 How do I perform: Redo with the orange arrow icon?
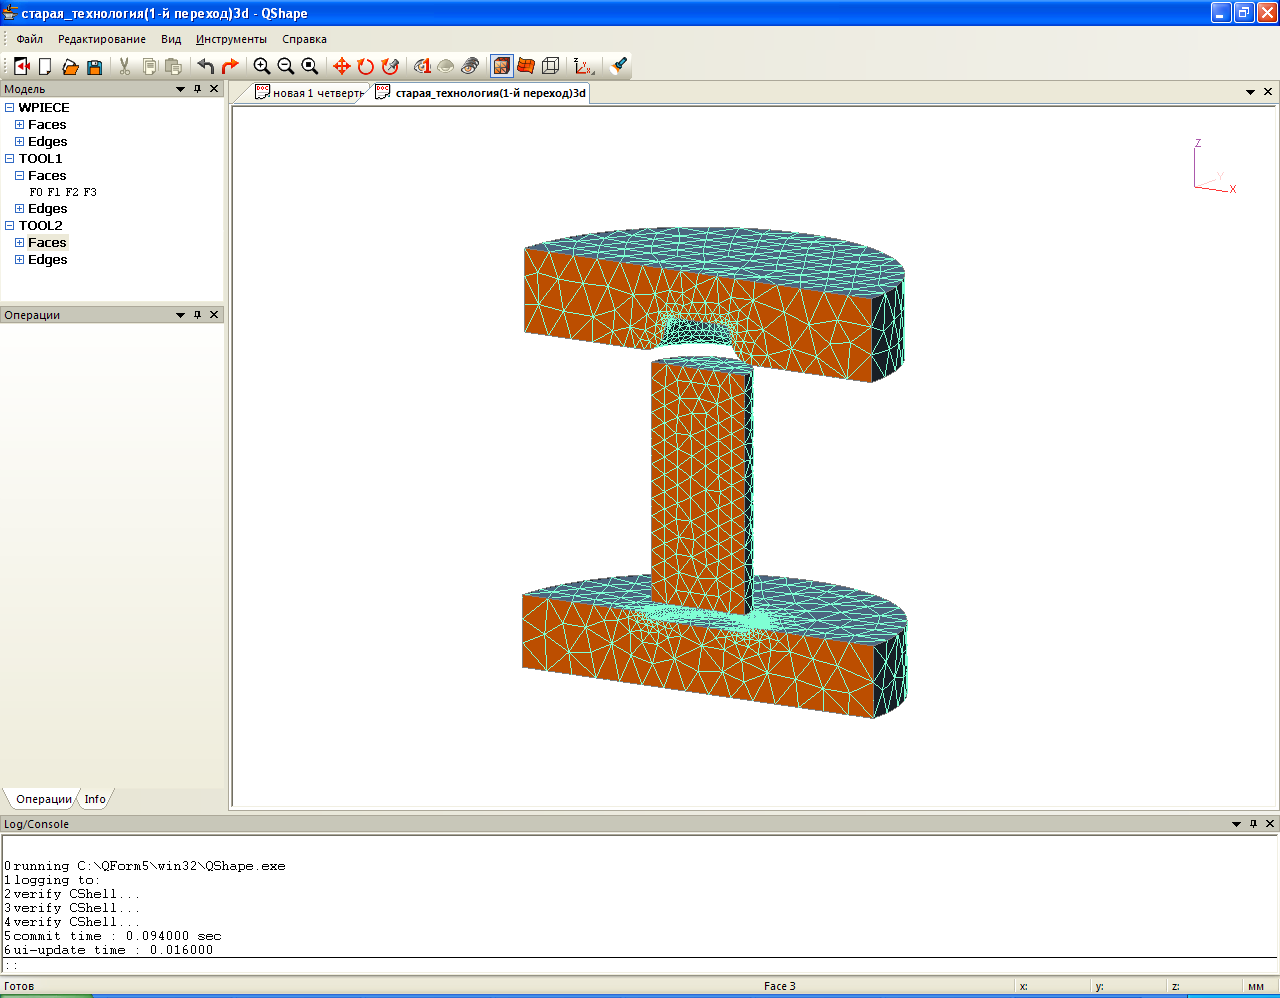(x=230, y=66)
